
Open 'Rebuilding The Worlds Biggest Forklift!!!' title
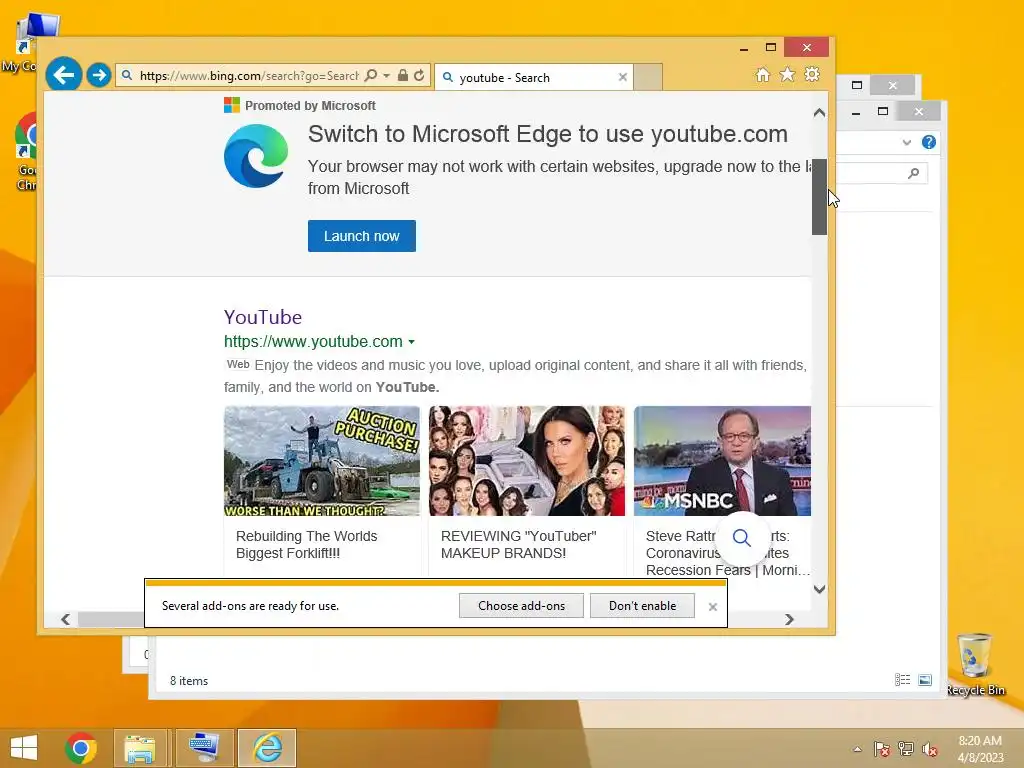click(x=307, y=545)
